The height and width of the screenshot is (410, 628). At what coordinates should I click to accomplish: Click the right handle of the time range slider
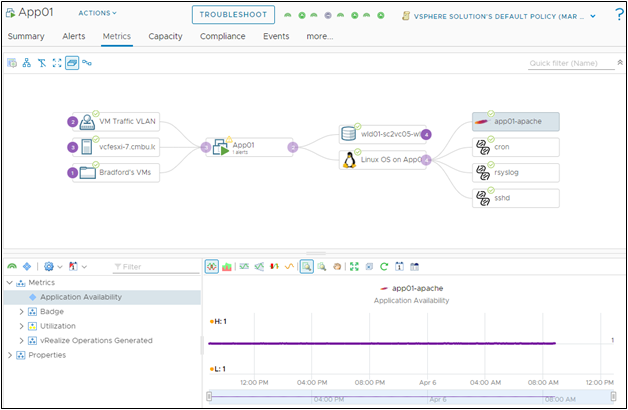click(613, 396)
